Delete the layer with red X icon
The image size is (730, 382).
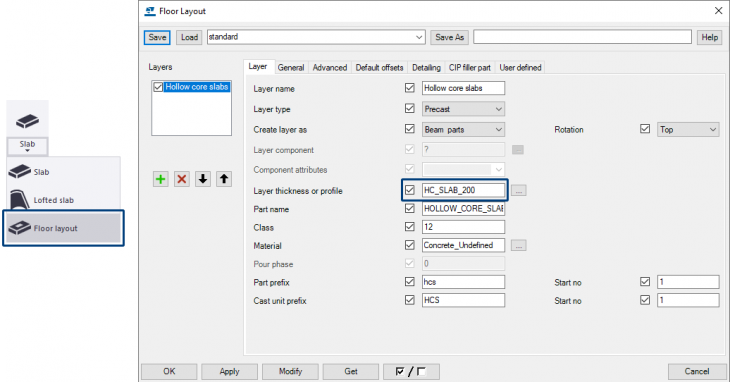(x=182, y=179)
